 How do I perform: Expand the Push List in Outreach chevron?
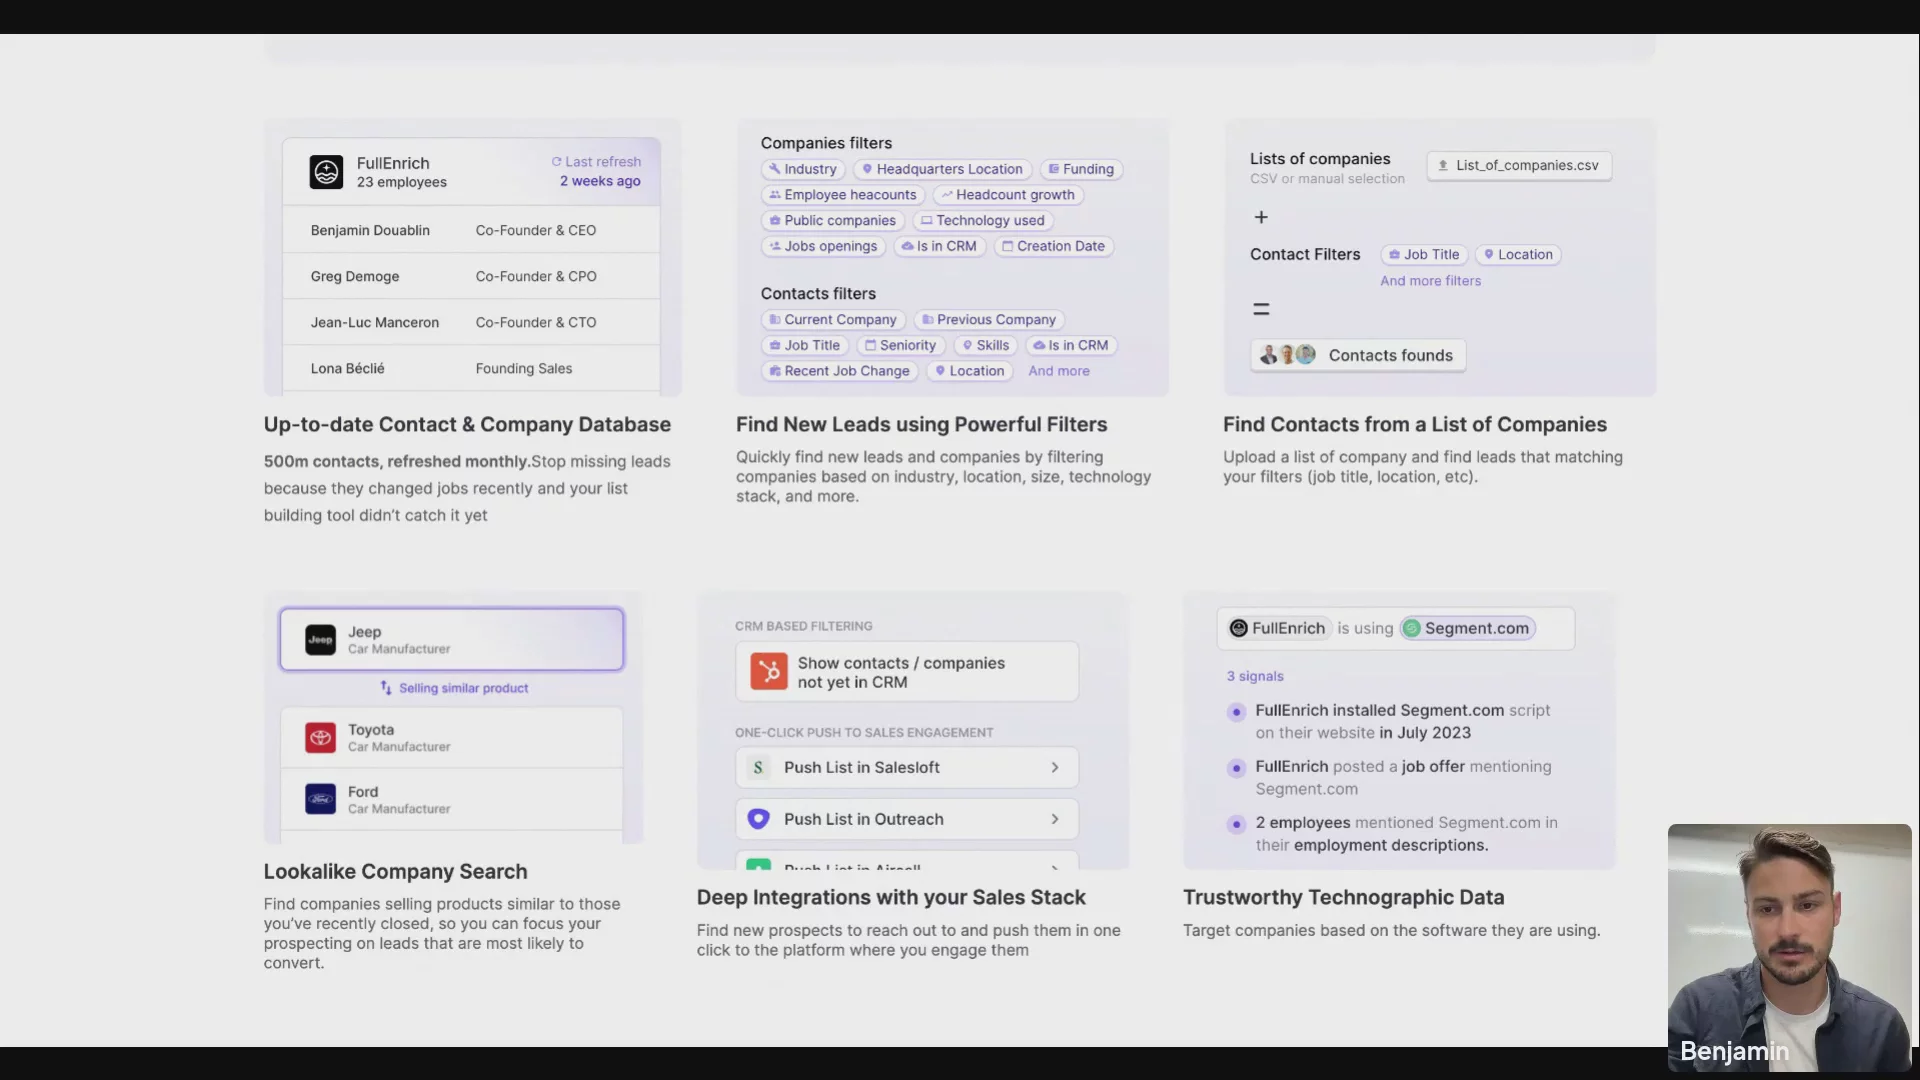[x=1054, y=819]
